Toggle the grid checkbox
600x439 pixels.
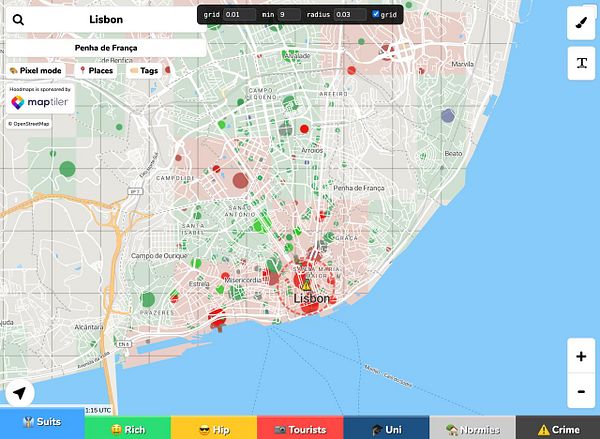coord(375,14)
